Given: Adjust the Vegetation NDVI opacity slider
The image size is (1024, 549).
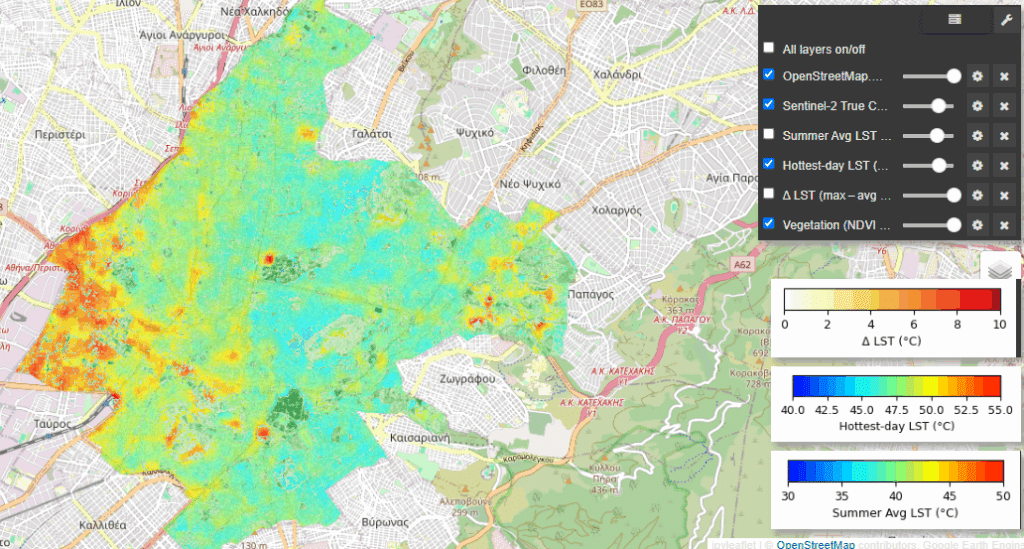Looking at the screenshot, I should click(931, 225).
